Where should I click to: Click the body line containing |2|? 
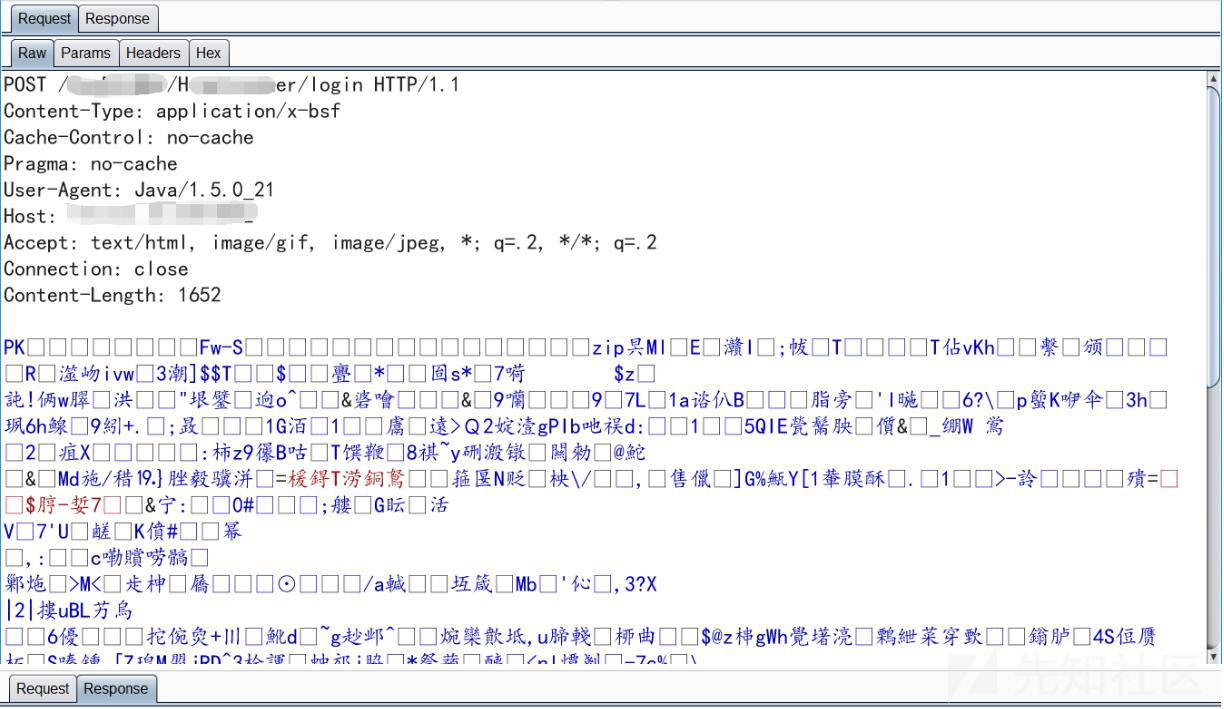click(69, 610)
